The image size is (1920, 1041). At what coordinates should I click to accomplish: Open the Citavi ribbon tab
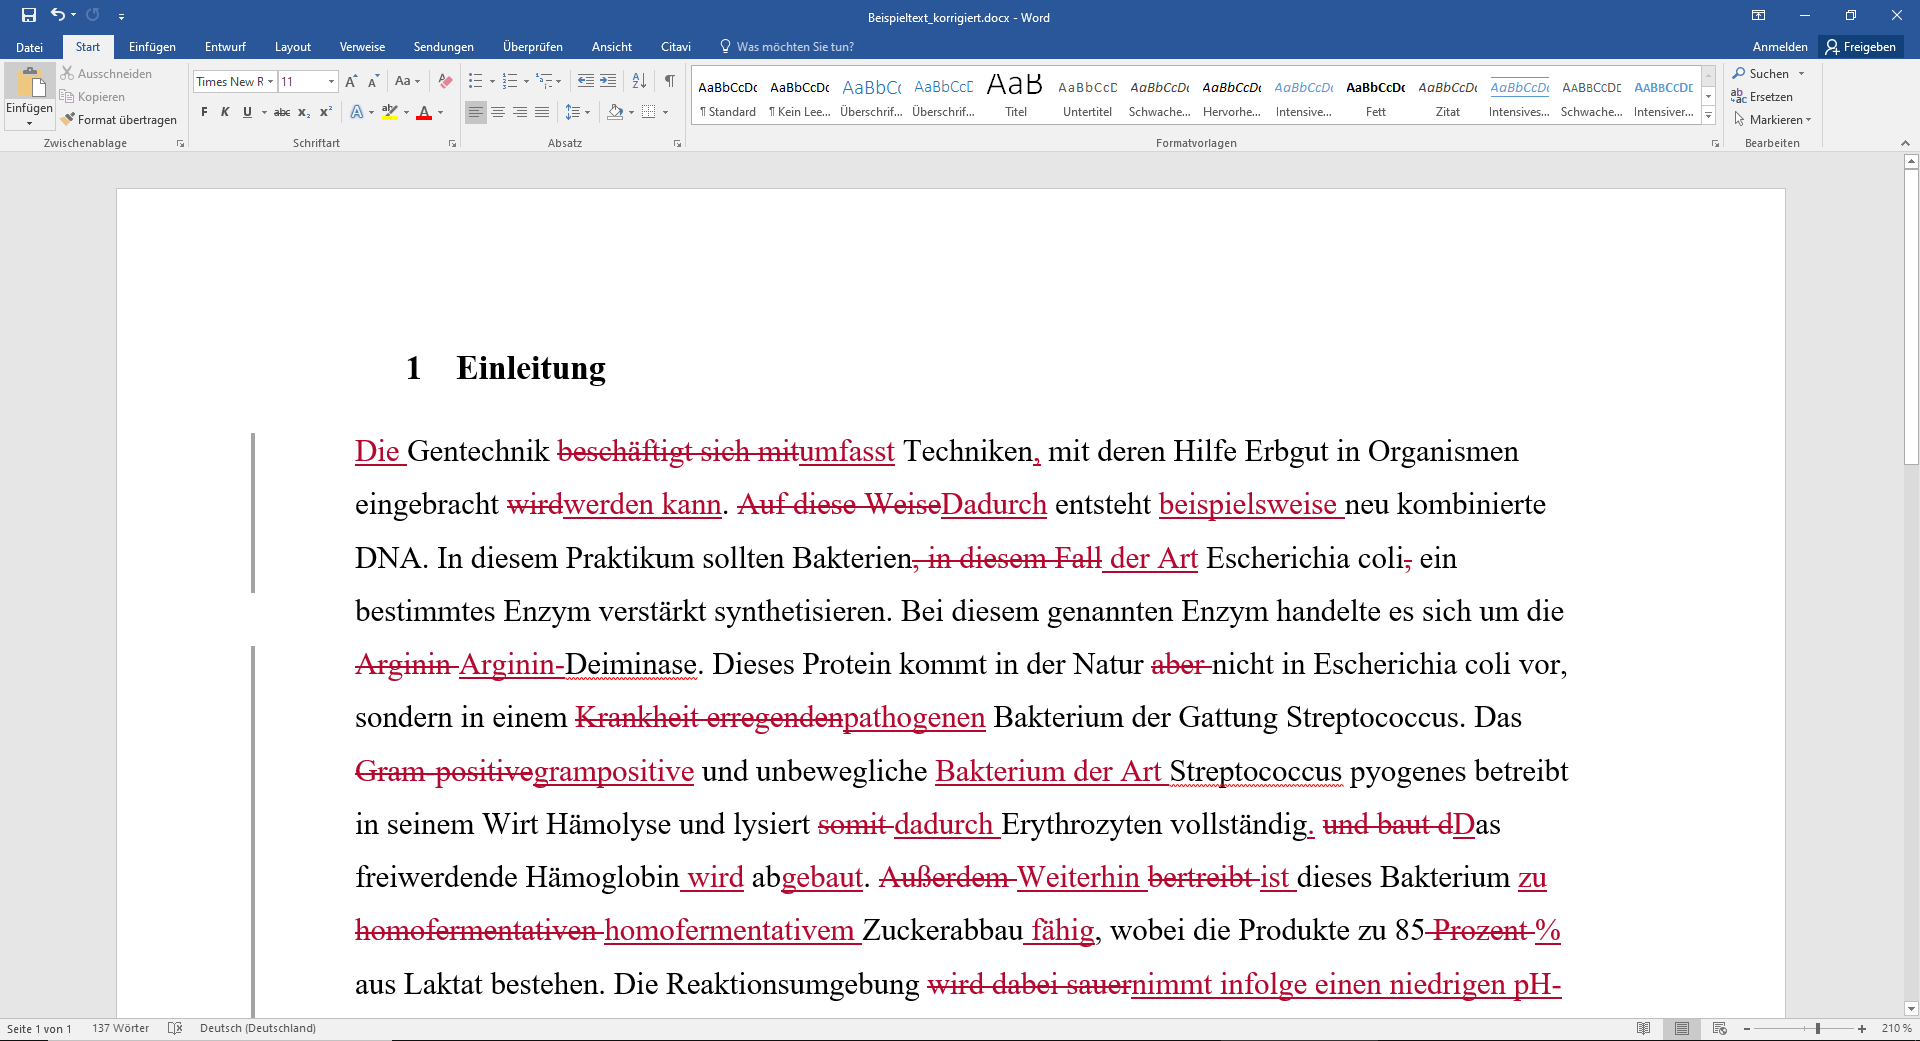click(x=676, y=46)
